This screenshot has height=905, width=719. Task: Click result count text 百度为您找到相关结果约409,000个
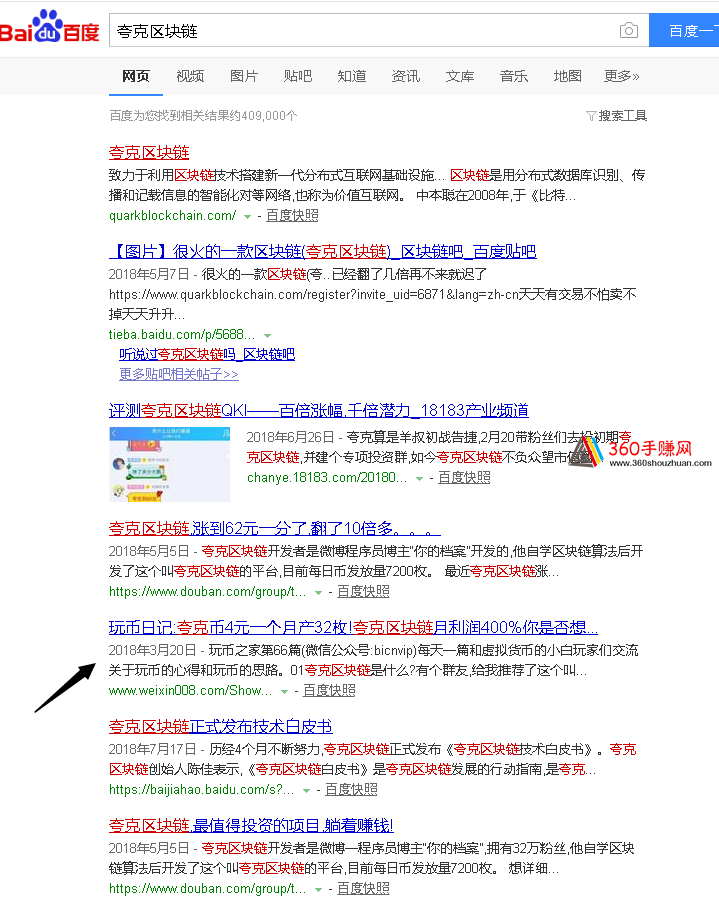pyautogui.click(x=203, y=116)
